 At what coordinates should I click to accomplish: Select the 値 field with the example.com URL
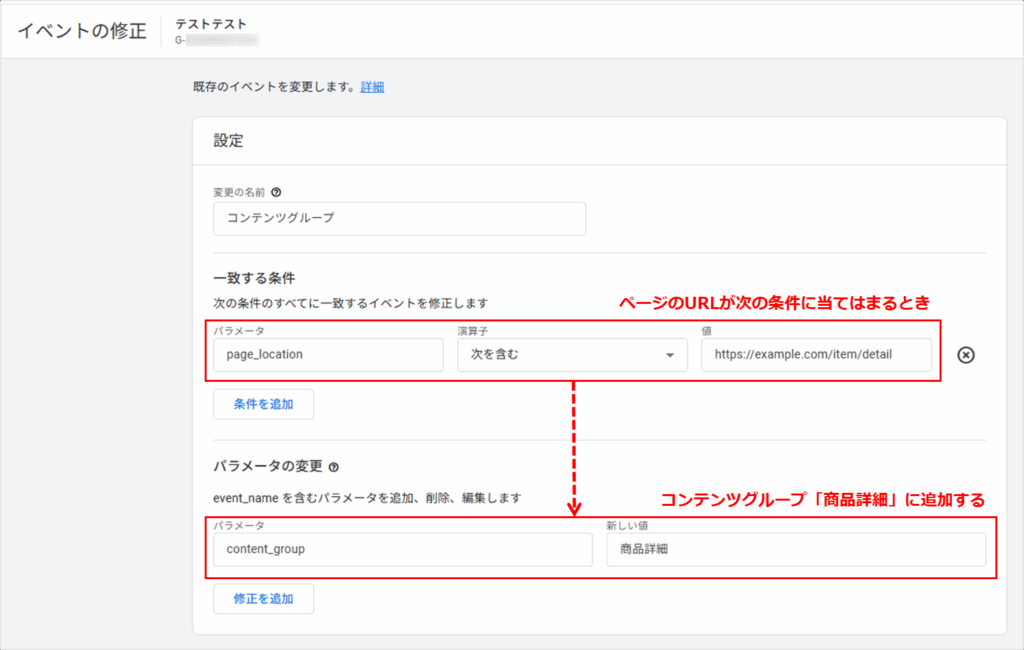pos(816,355)
